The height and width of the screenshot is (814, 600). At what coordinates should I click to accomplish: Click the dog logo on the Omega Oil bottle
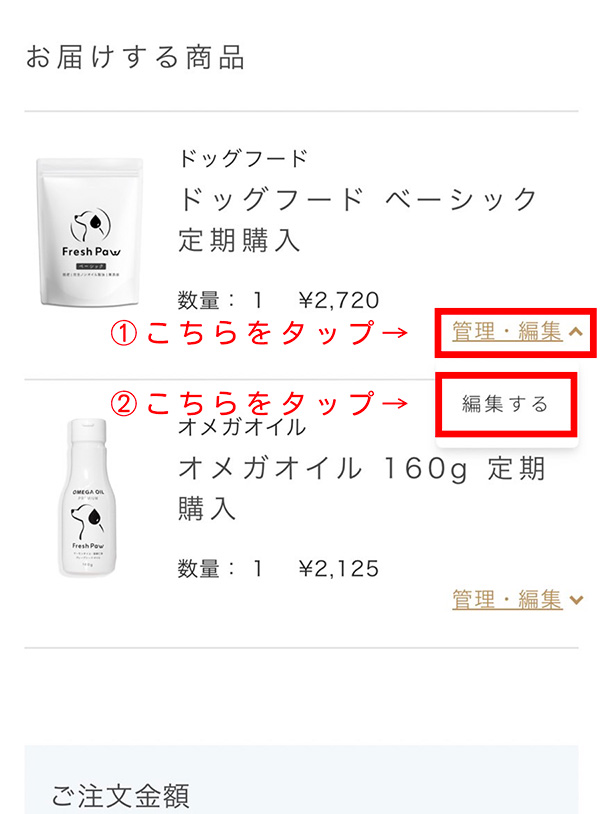click(x=87, y=522)
